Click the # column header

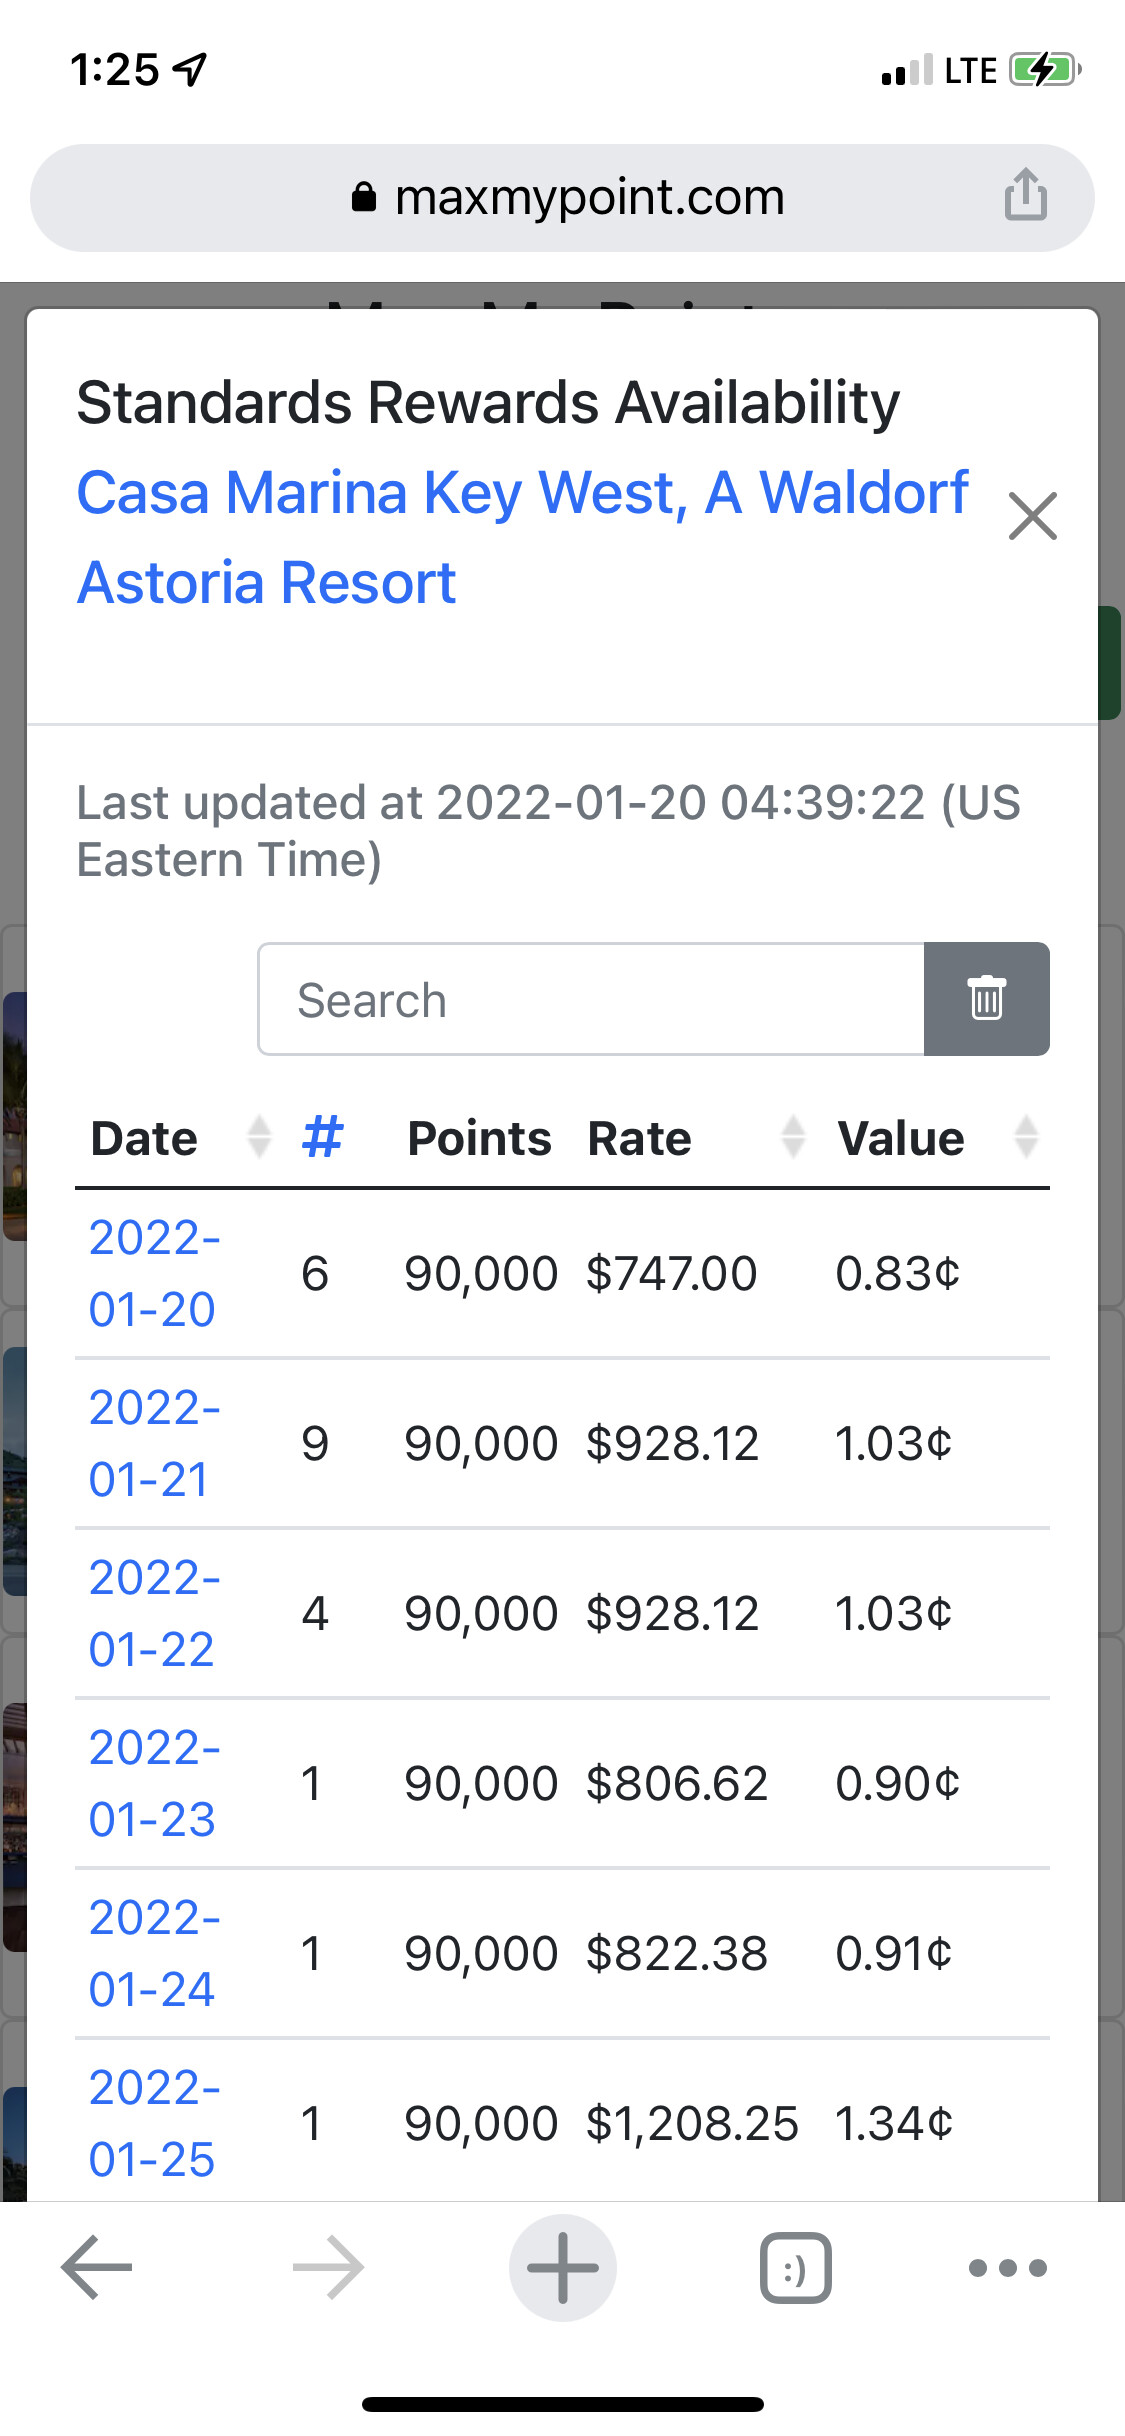tap(322, 1138)
